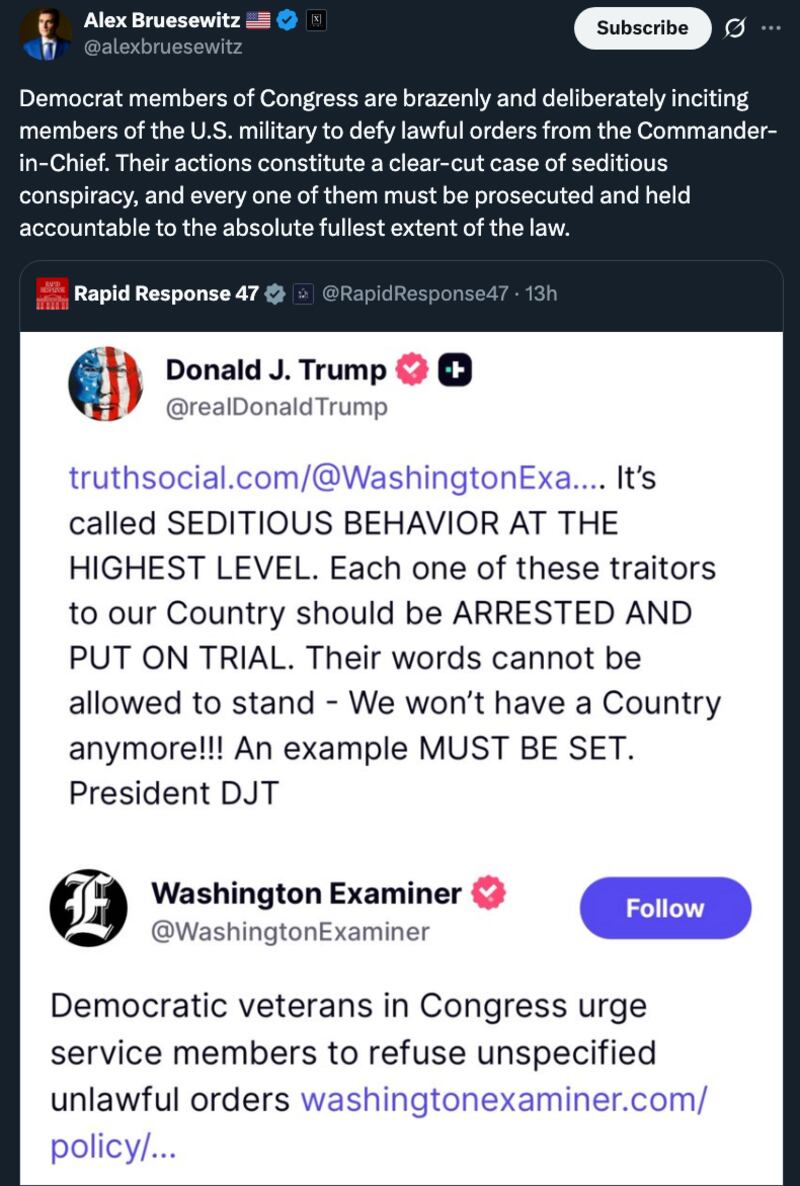Click Washington Examiner's pink verified checkmark
This screenshot has height=1186, width=800.
point(488,894)
